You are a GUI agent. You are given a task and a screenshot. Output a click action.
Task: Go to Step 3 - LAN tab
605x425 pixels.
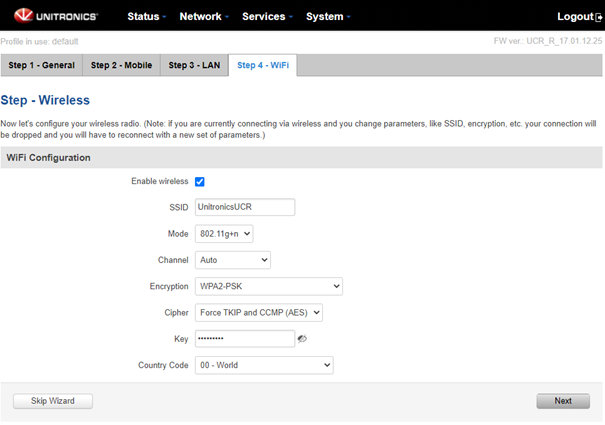tap(194, 65)
